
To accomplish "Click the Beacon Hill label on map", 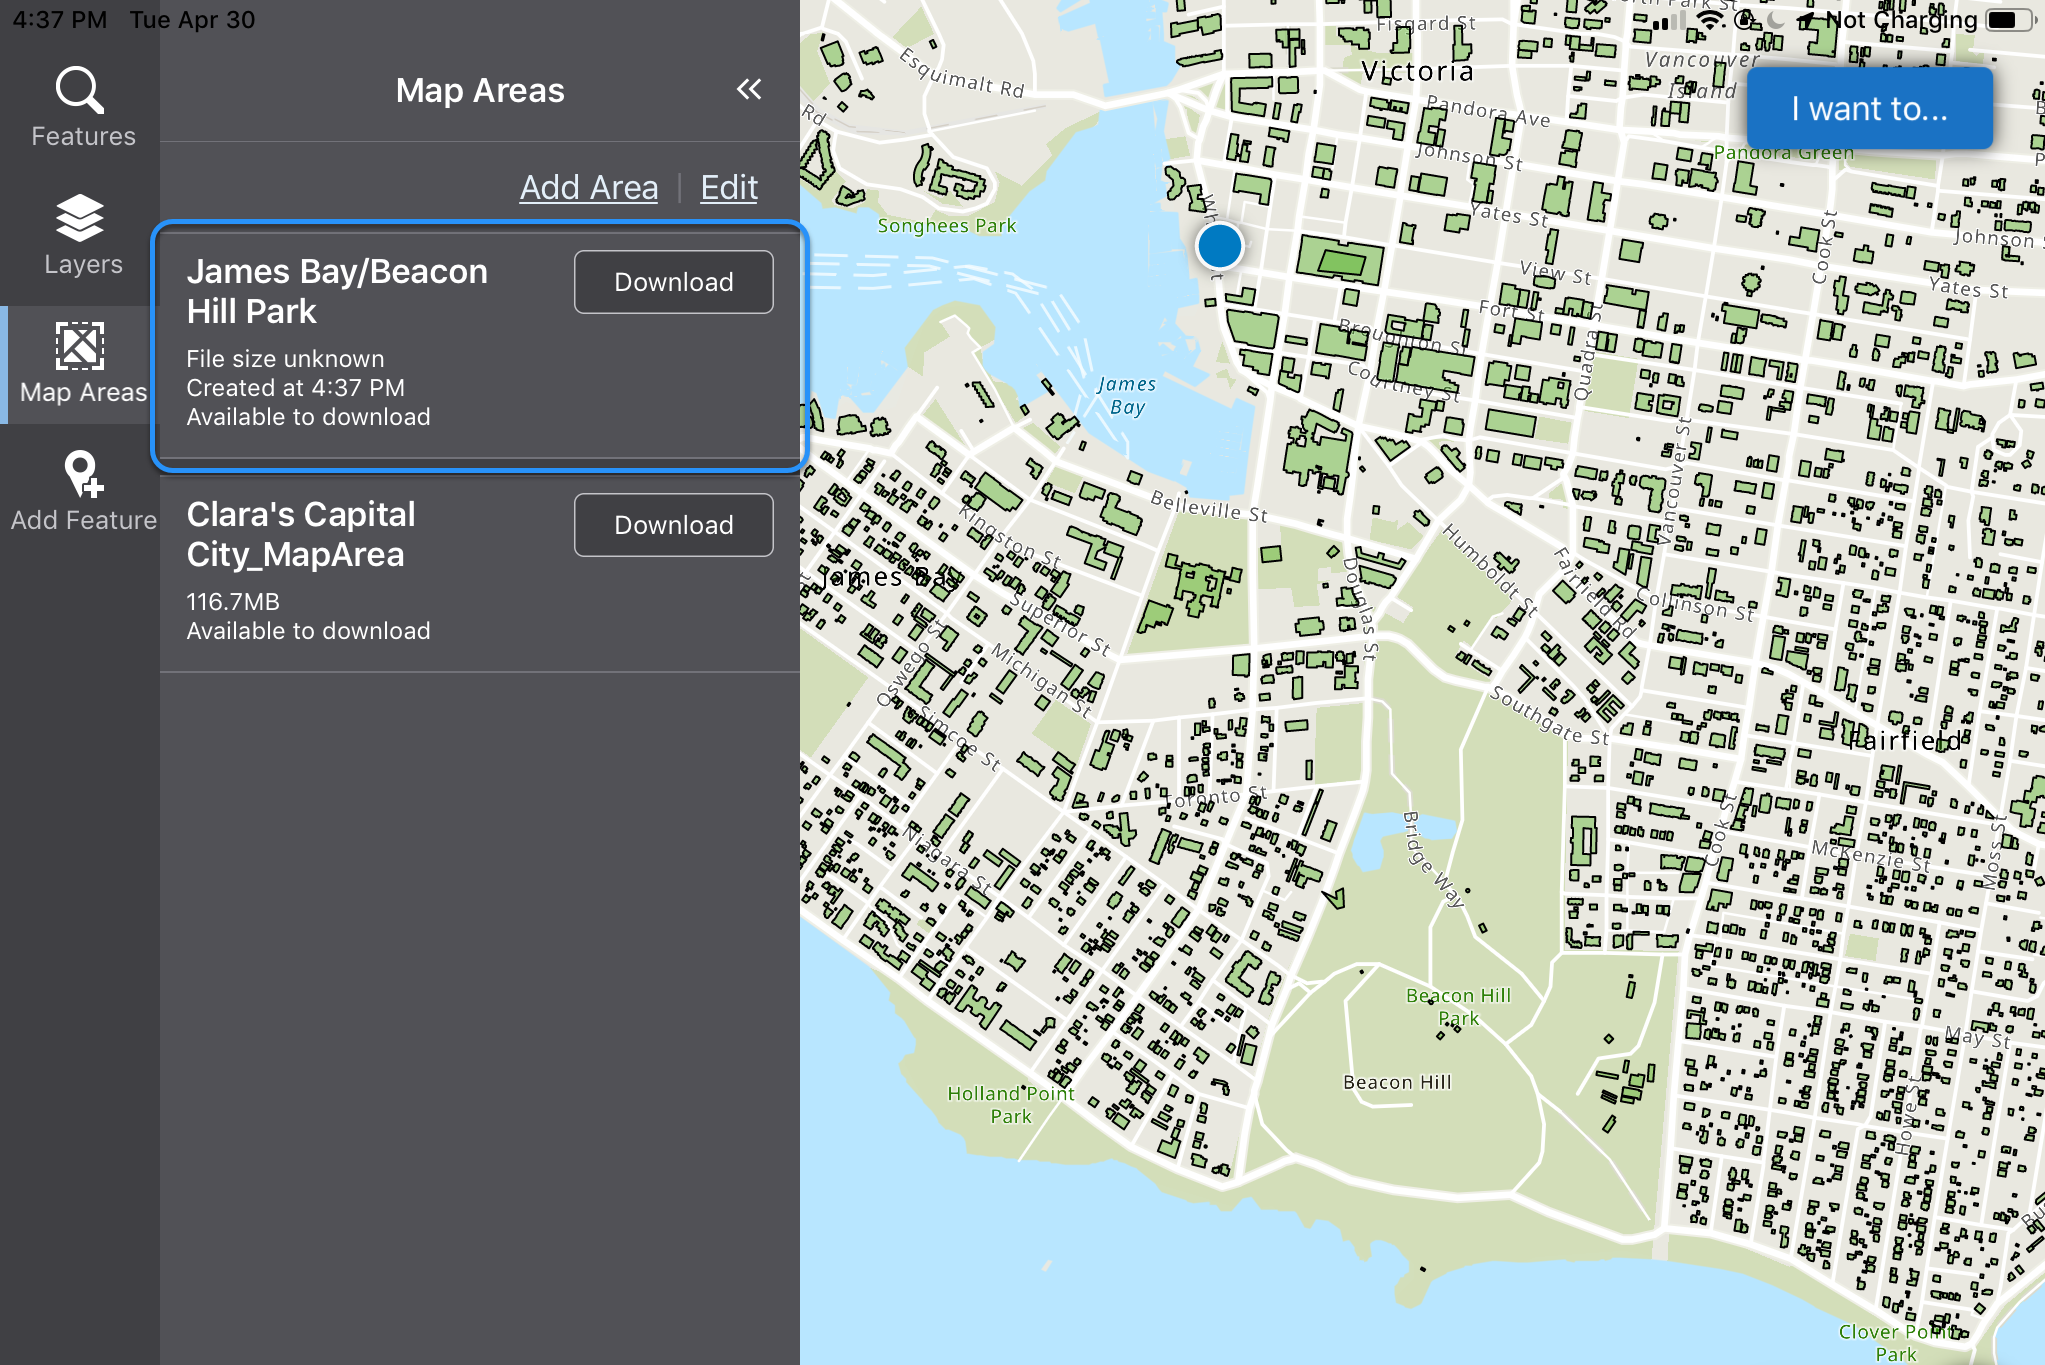I will point(1397,1082).
